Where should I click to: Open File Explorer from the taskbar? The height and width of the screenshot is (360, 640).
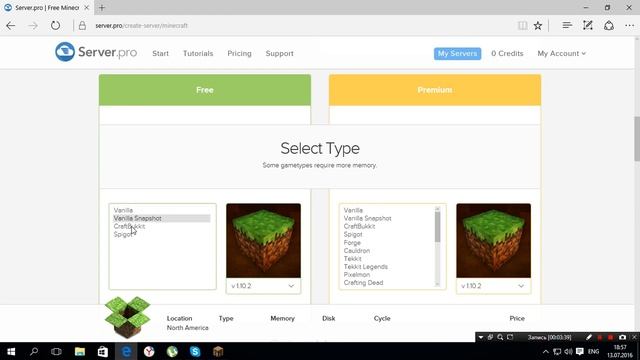point(80,351)
